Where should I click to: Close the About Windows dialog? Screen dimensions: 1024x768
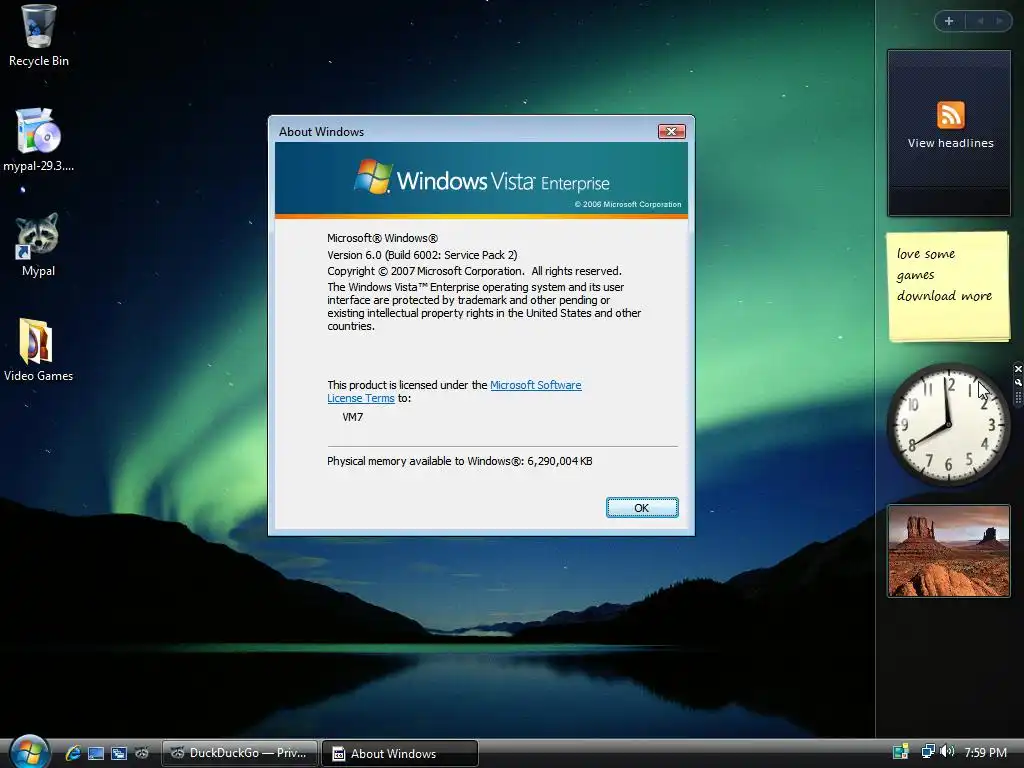671,131
